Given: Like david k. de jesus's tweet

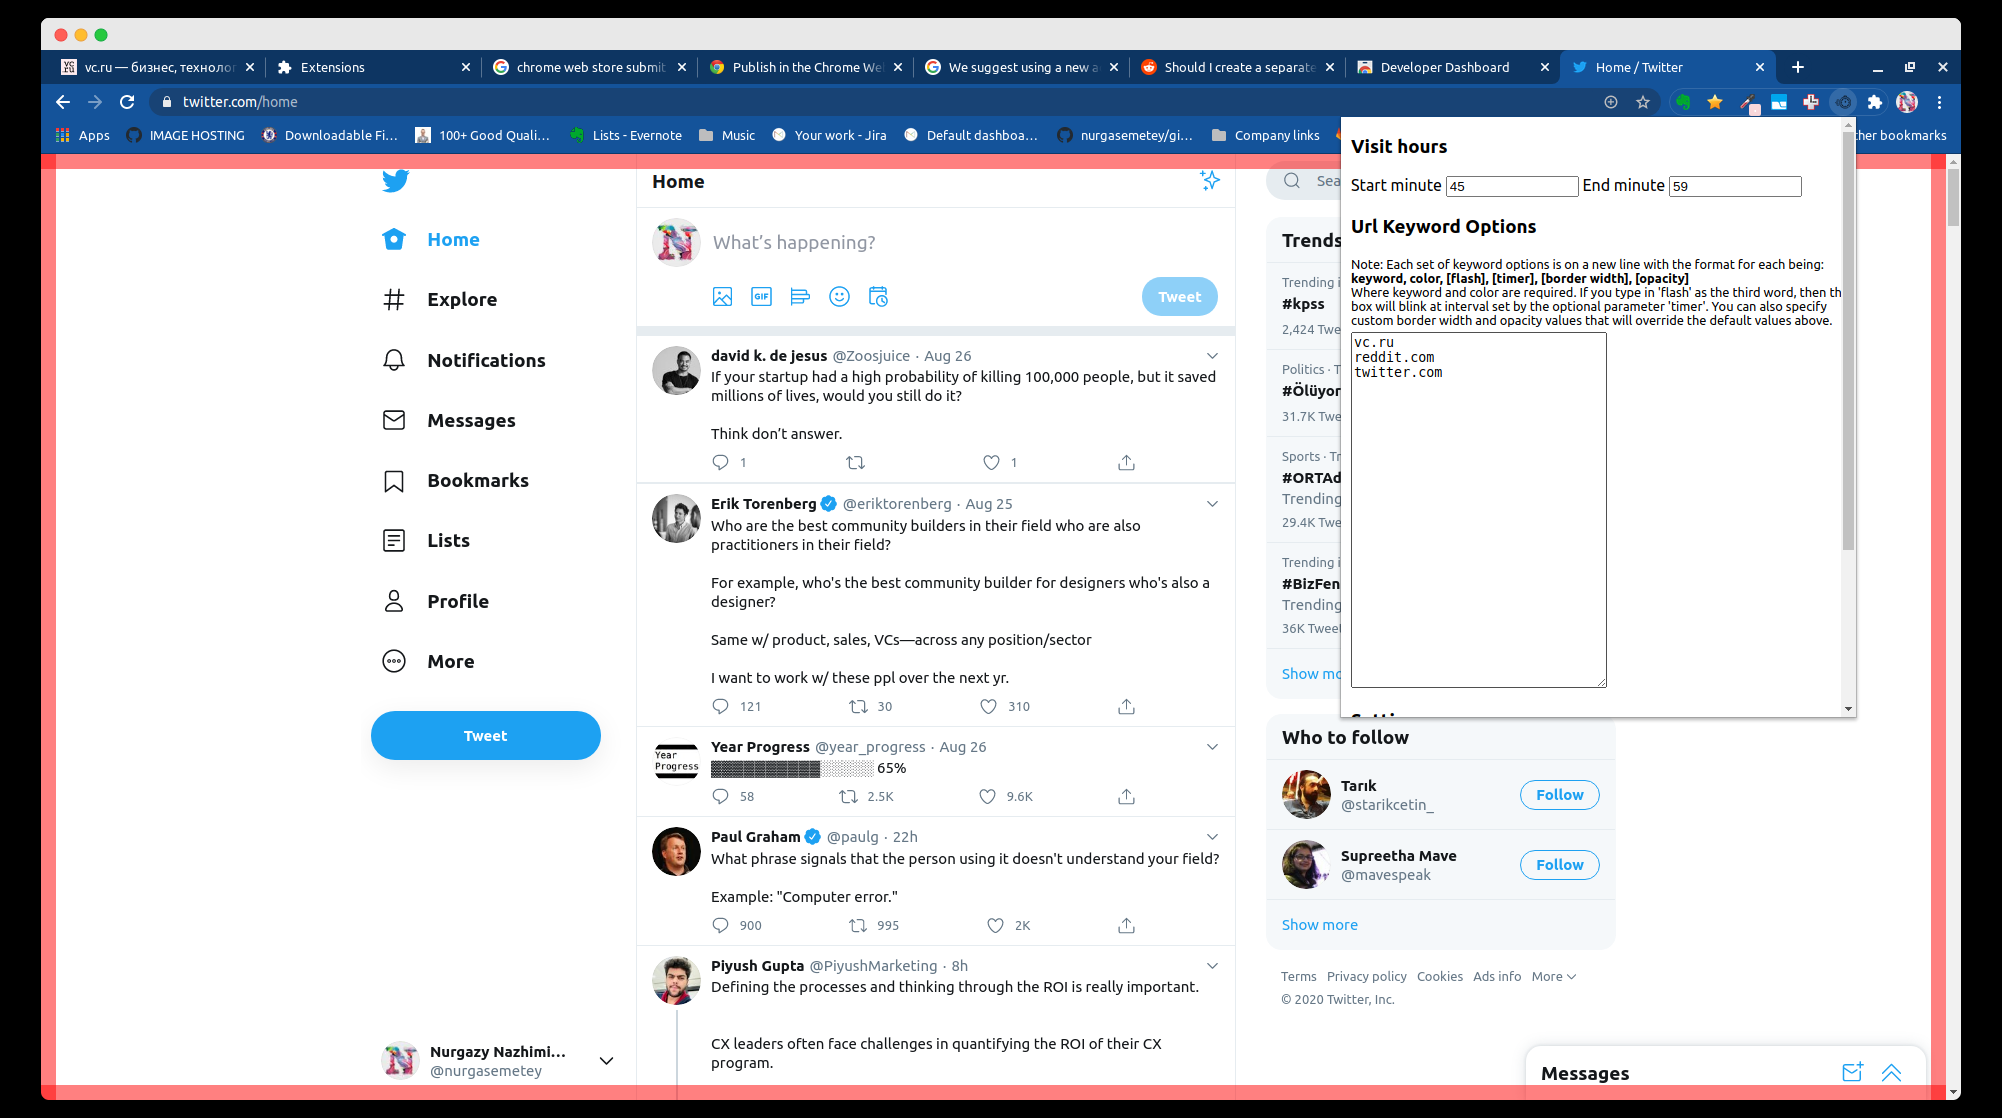Looking at the screenshot, I should coord(991,463).
